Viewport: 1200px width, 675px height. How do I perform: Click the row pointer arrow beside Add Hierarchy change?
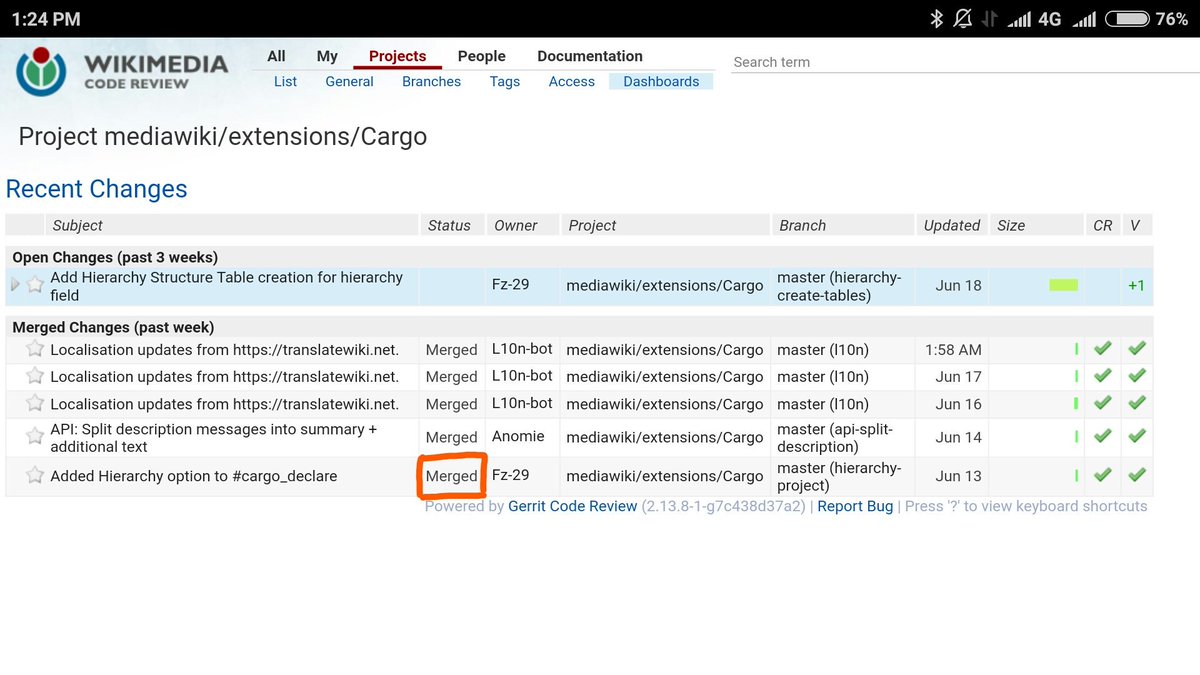tap(15, 285)
